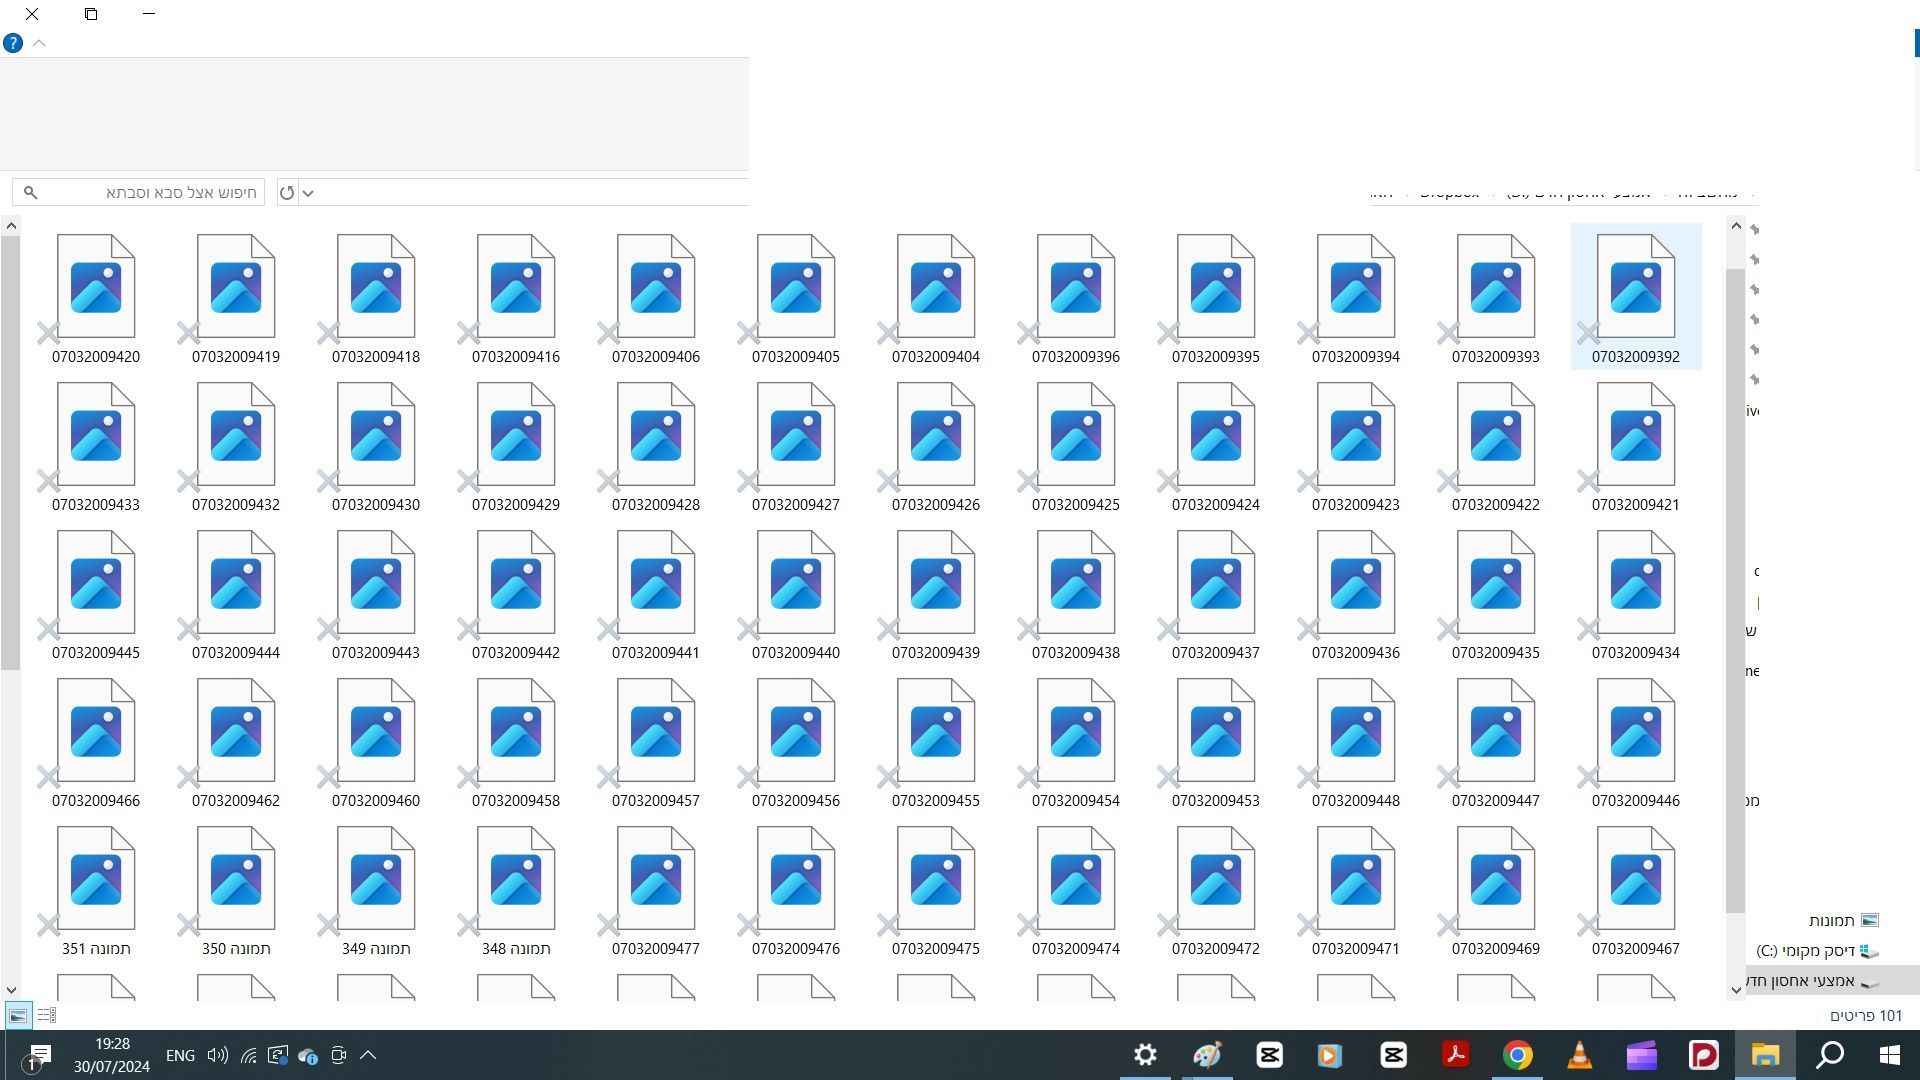Launch VLC media player from taskbar
This screenshot has height=1080, width=1920.
coord(1580,1055)
